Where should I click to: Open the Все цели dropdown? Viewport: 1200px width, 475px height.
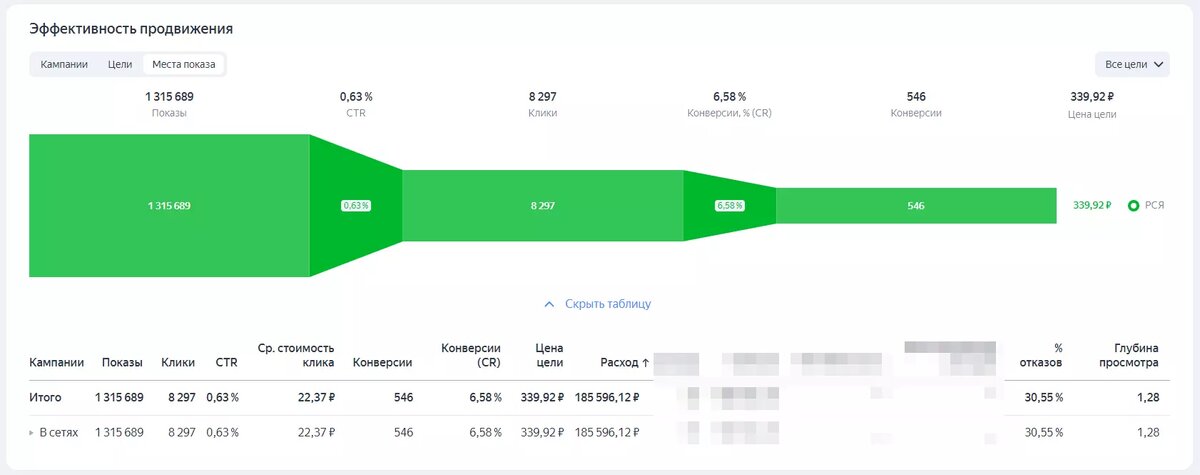(x=1132, y=65)
